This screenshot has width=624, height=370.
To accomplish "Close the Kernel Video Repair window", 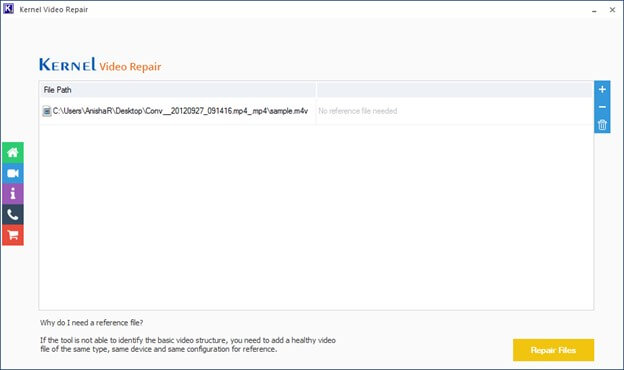I will [612, 10].
